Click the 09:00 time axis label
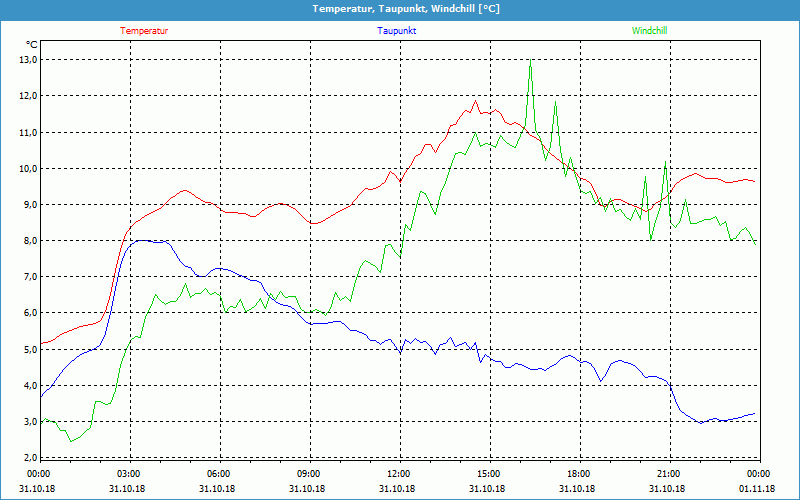Screen dimensions: 800x500 (310, 474)
